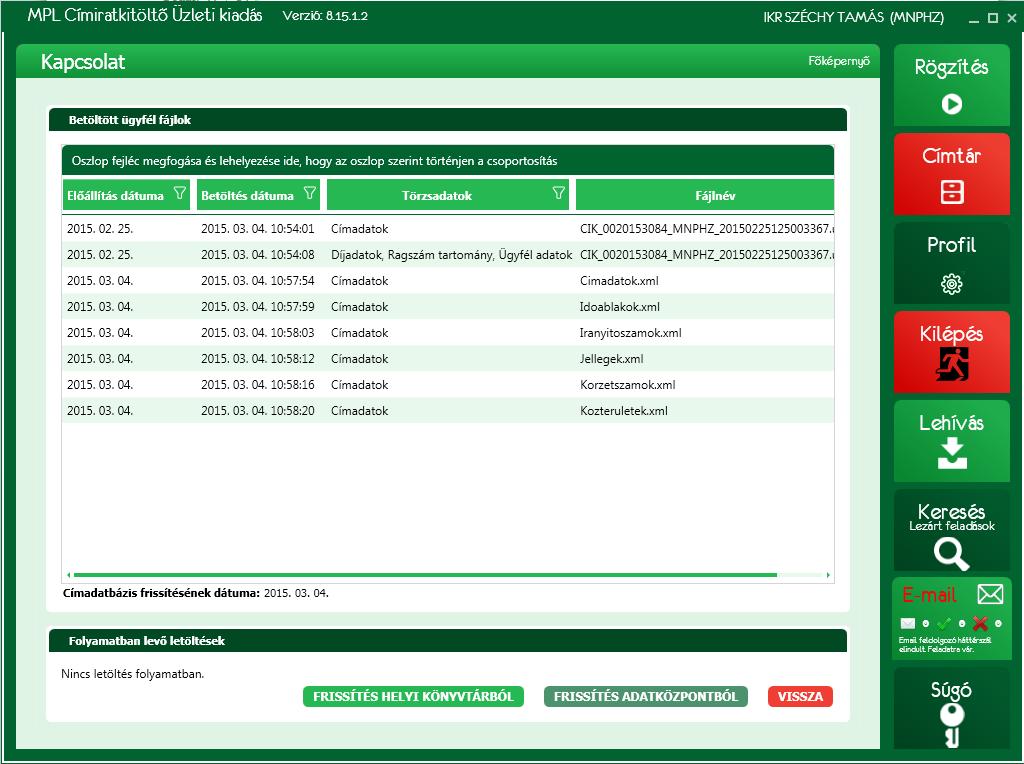The width and height of the screenshot is (1024, 764).
Task: Select the Kozteruletek.xml file name
Action: [x=624, y=411]
